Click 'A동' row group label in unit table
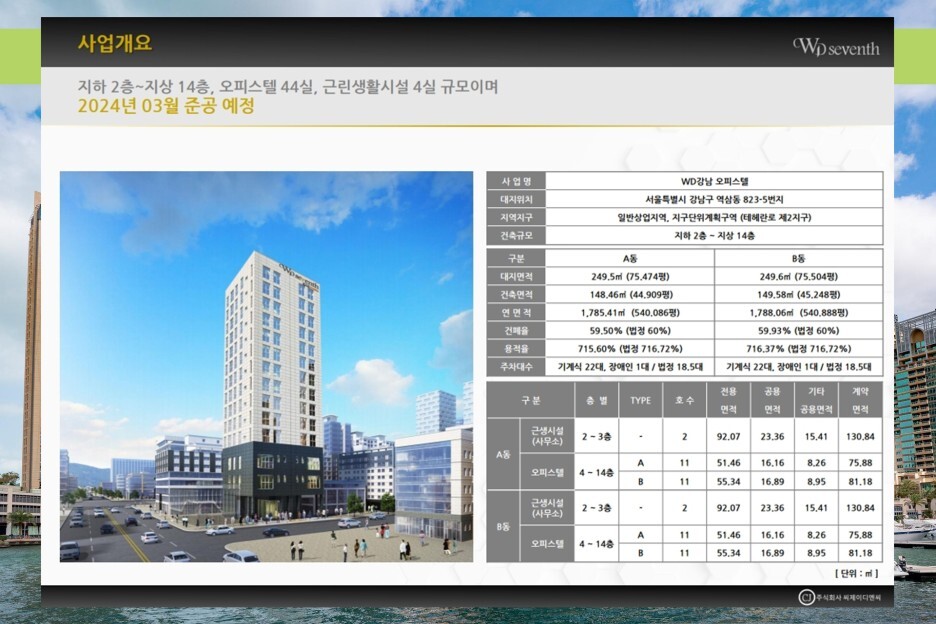Image resolution: width=936 pixels, height=624 pixels. pos(503,454)
